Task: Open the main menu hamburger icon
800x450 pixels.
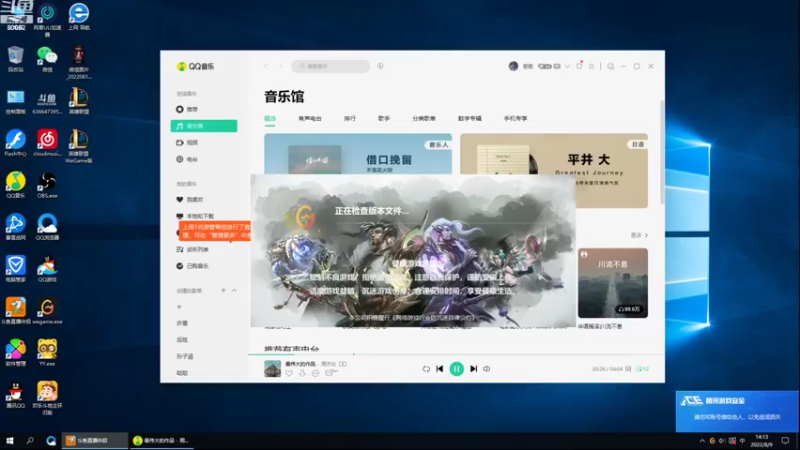Action: (591, 66)
